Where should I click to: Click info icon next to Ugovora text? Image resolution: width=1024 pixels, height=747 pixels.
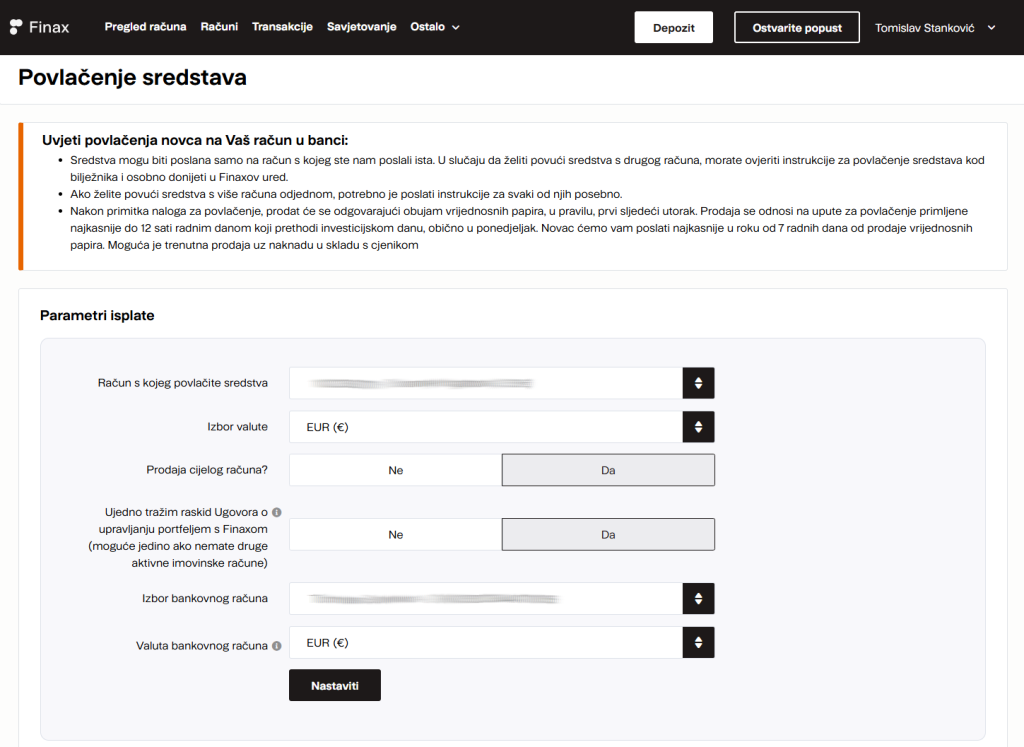277,512
